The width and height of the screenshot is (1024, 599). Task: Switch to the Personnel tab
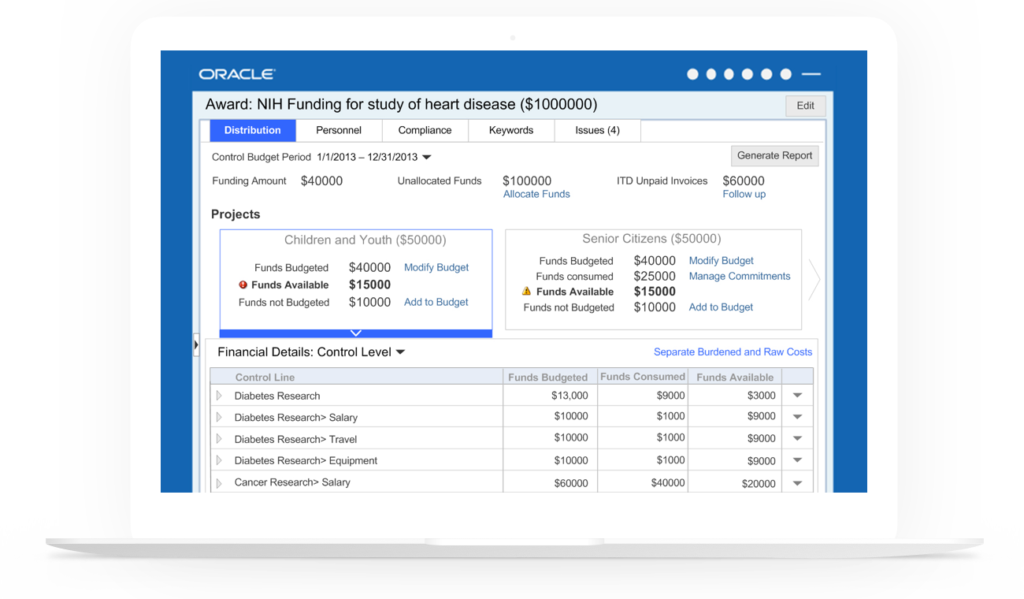click(x=338, y=130)
